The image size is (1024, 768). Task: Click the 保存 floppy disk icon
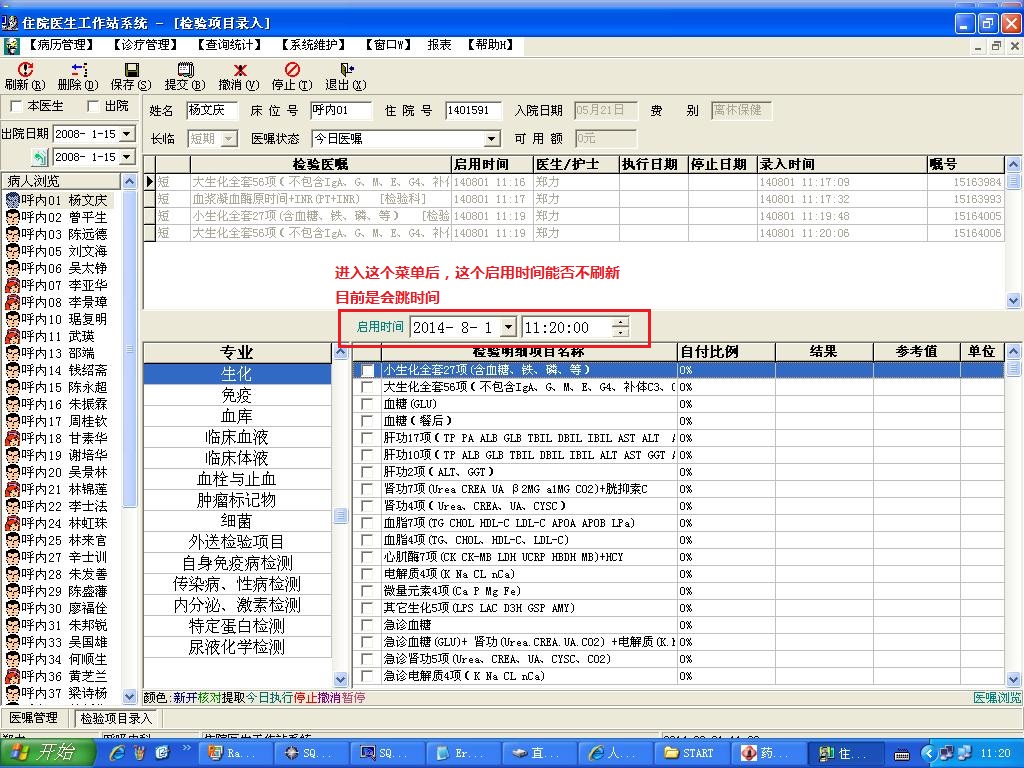[x=131, y=69]
